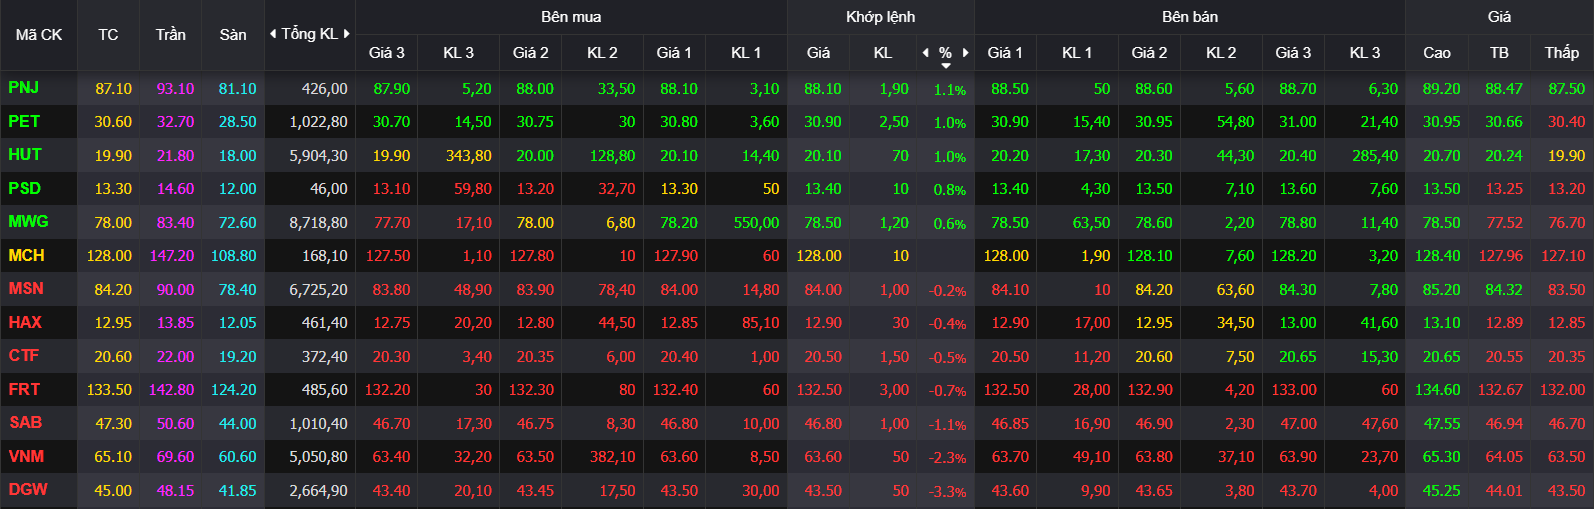
Task: Click KL 3 header under Bên bán
Action: click(1365, 53)
